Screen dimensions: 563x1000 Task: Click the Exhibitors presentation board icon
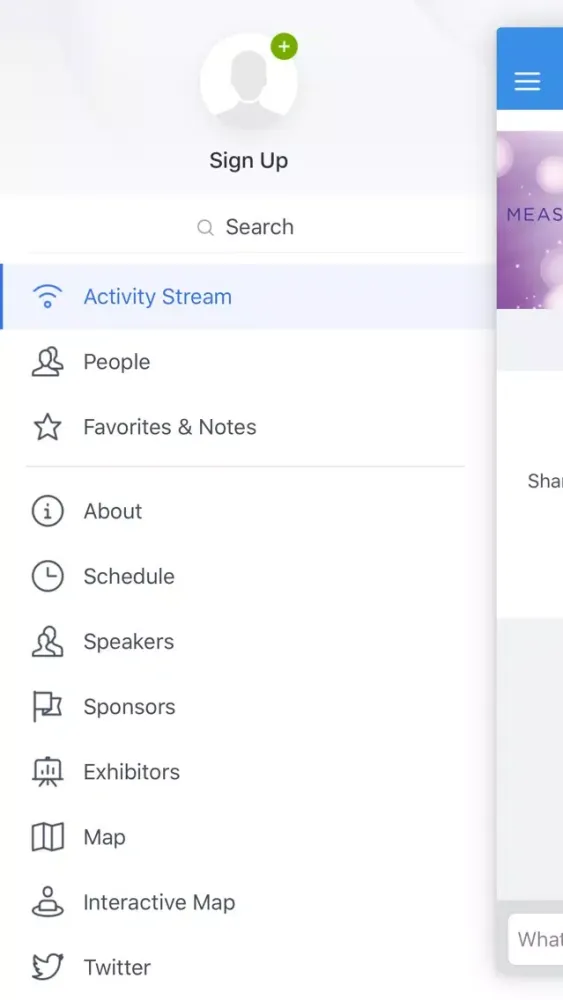(x=47, y=772)
